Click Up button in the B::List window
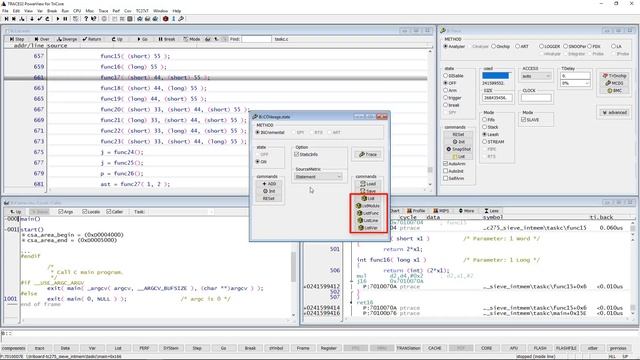The height and width of the screenshot is (360, 640). coord(117,39)
